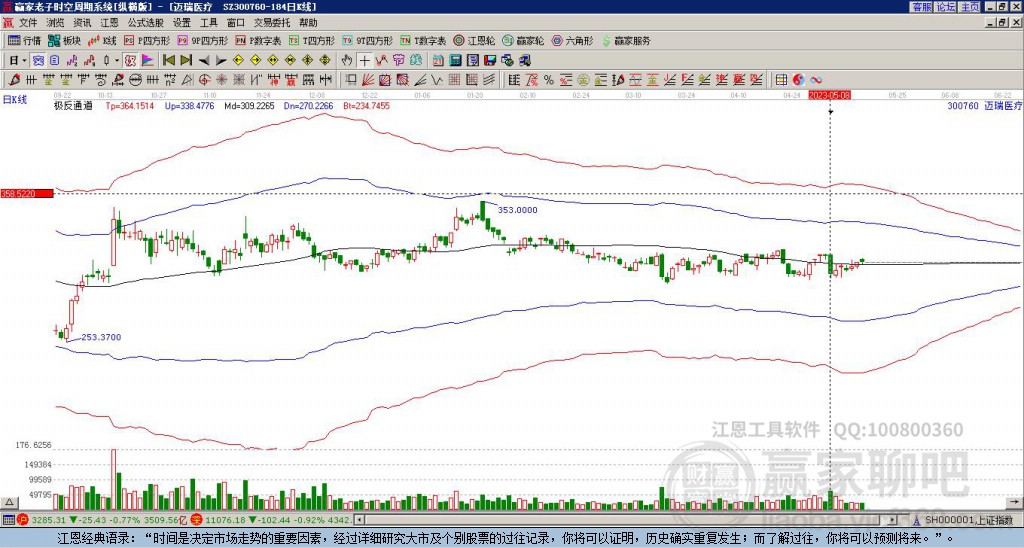Screen dimensions: 1024x548
Task: Open the 公式选股 menu
Action: [x=146, y=23]
